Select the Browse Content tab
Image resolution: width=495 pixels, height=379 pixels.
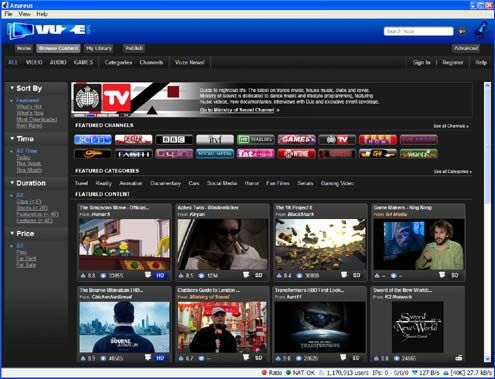pos(58,48)
